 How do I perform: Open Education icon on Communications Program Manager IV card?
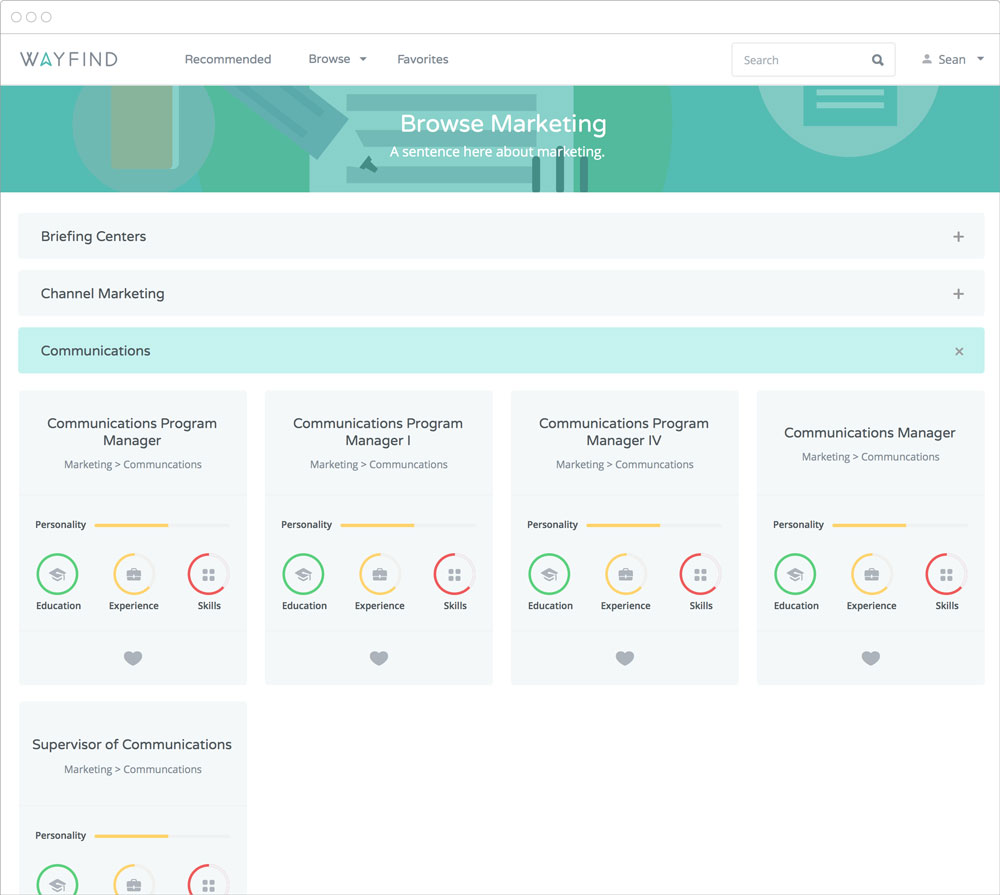[549, 574]
